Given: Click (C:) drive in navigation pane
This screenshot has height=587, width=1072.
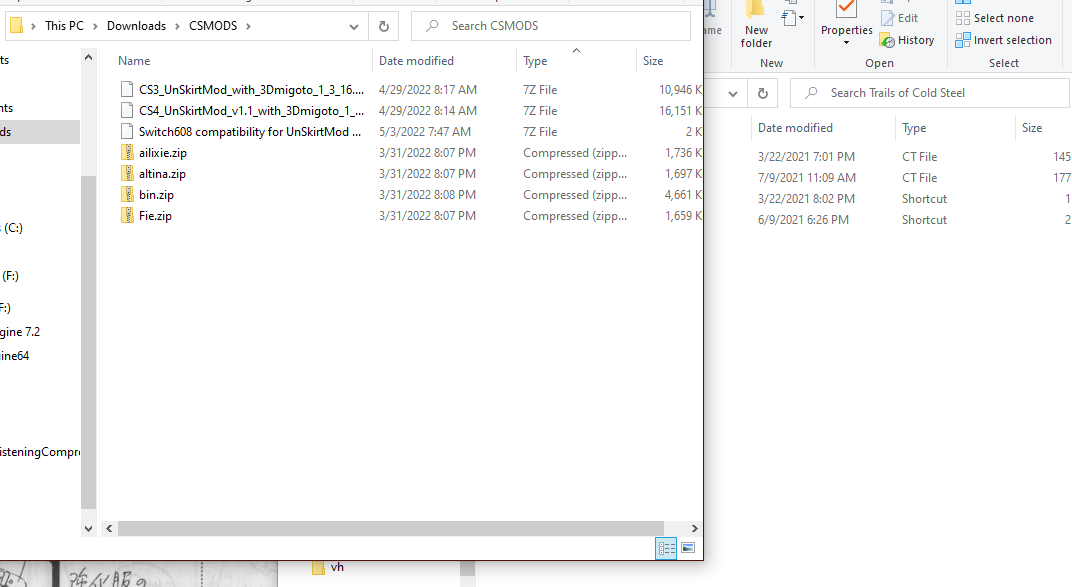Looking at the screenshot, I should (12, 228).
